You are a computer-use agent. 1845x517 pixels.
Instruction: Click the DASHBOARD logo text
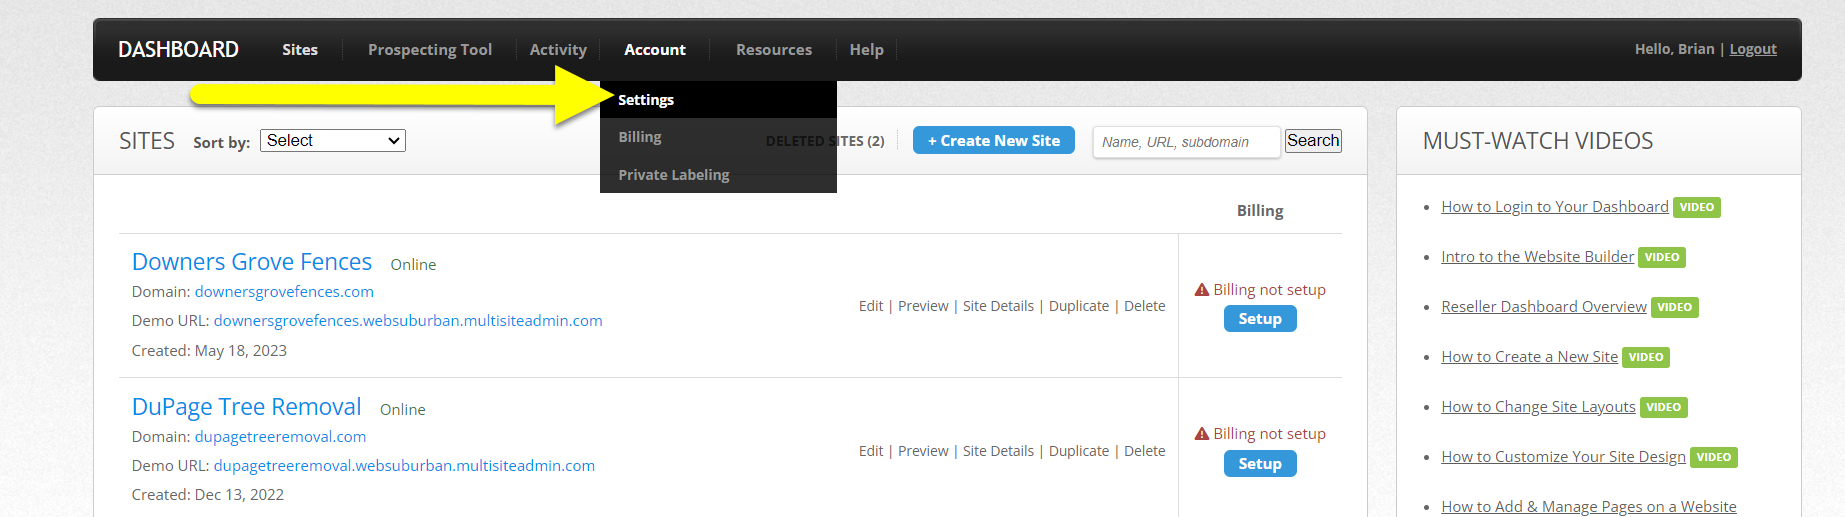(178, 49)
